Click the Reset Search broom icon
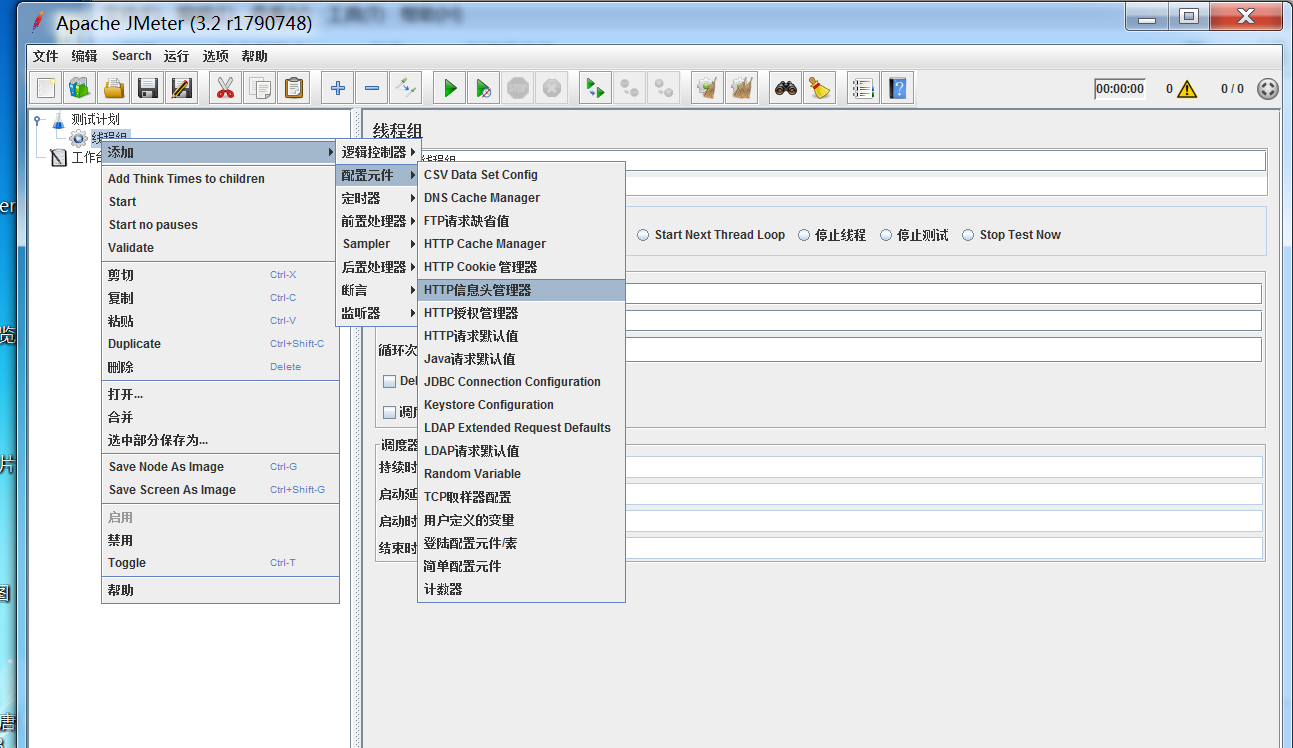The height and width of the screenshot is (748, 1293). pos(820,88)
